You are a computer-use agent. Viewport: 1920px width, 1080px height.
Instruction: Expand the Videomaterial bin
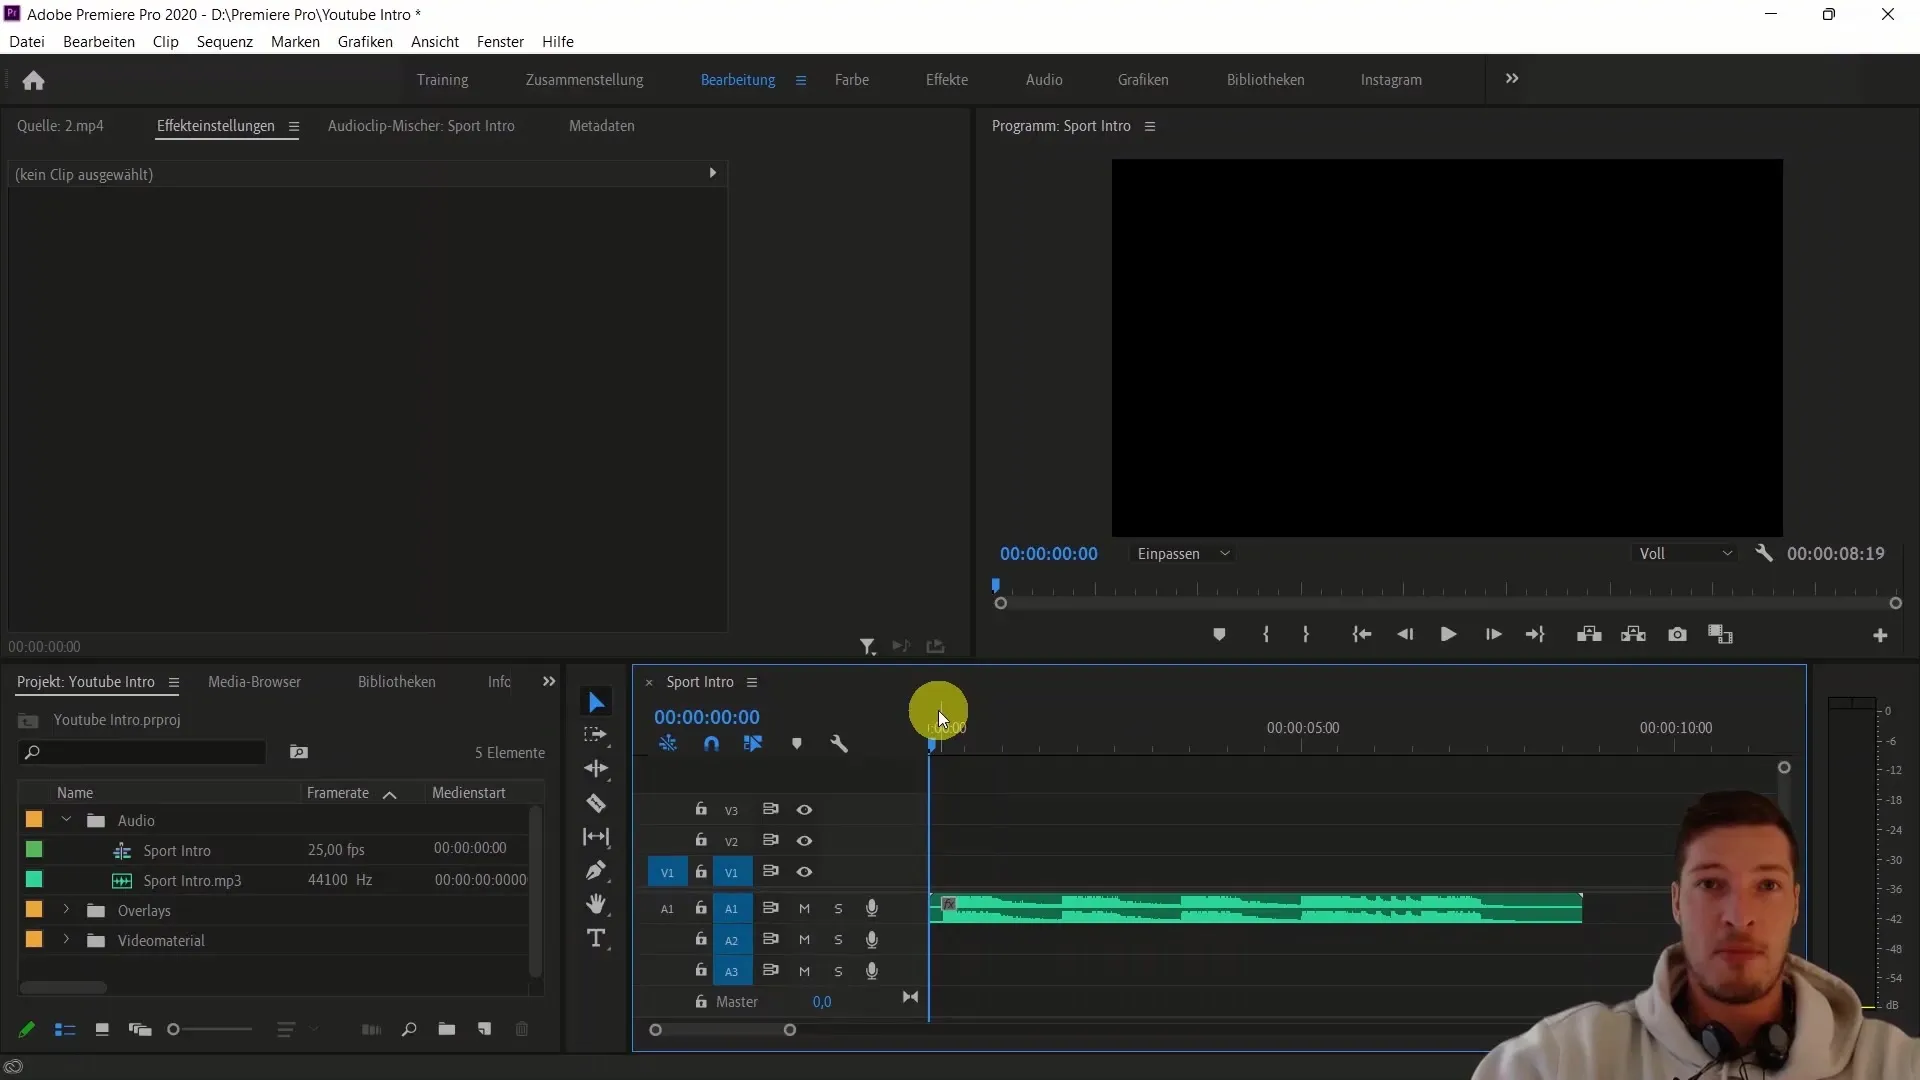(66, 940)
